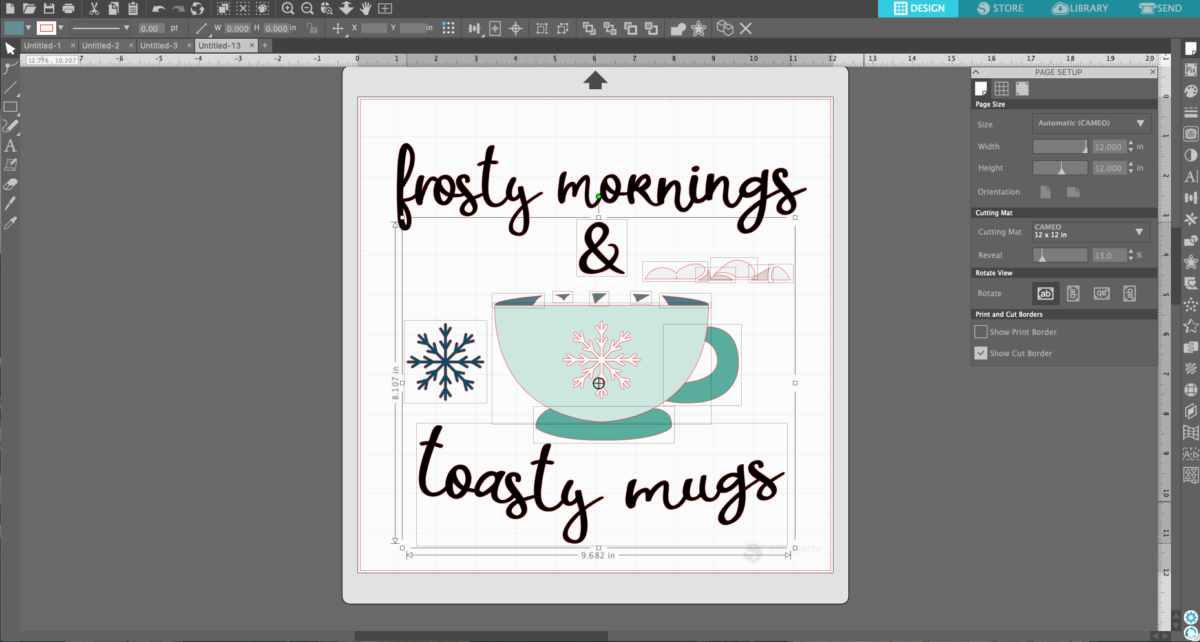Close the Page Setup panel
This screenshot has width=1200, height=642.
pyautogui.click(x=1153, y=72)
